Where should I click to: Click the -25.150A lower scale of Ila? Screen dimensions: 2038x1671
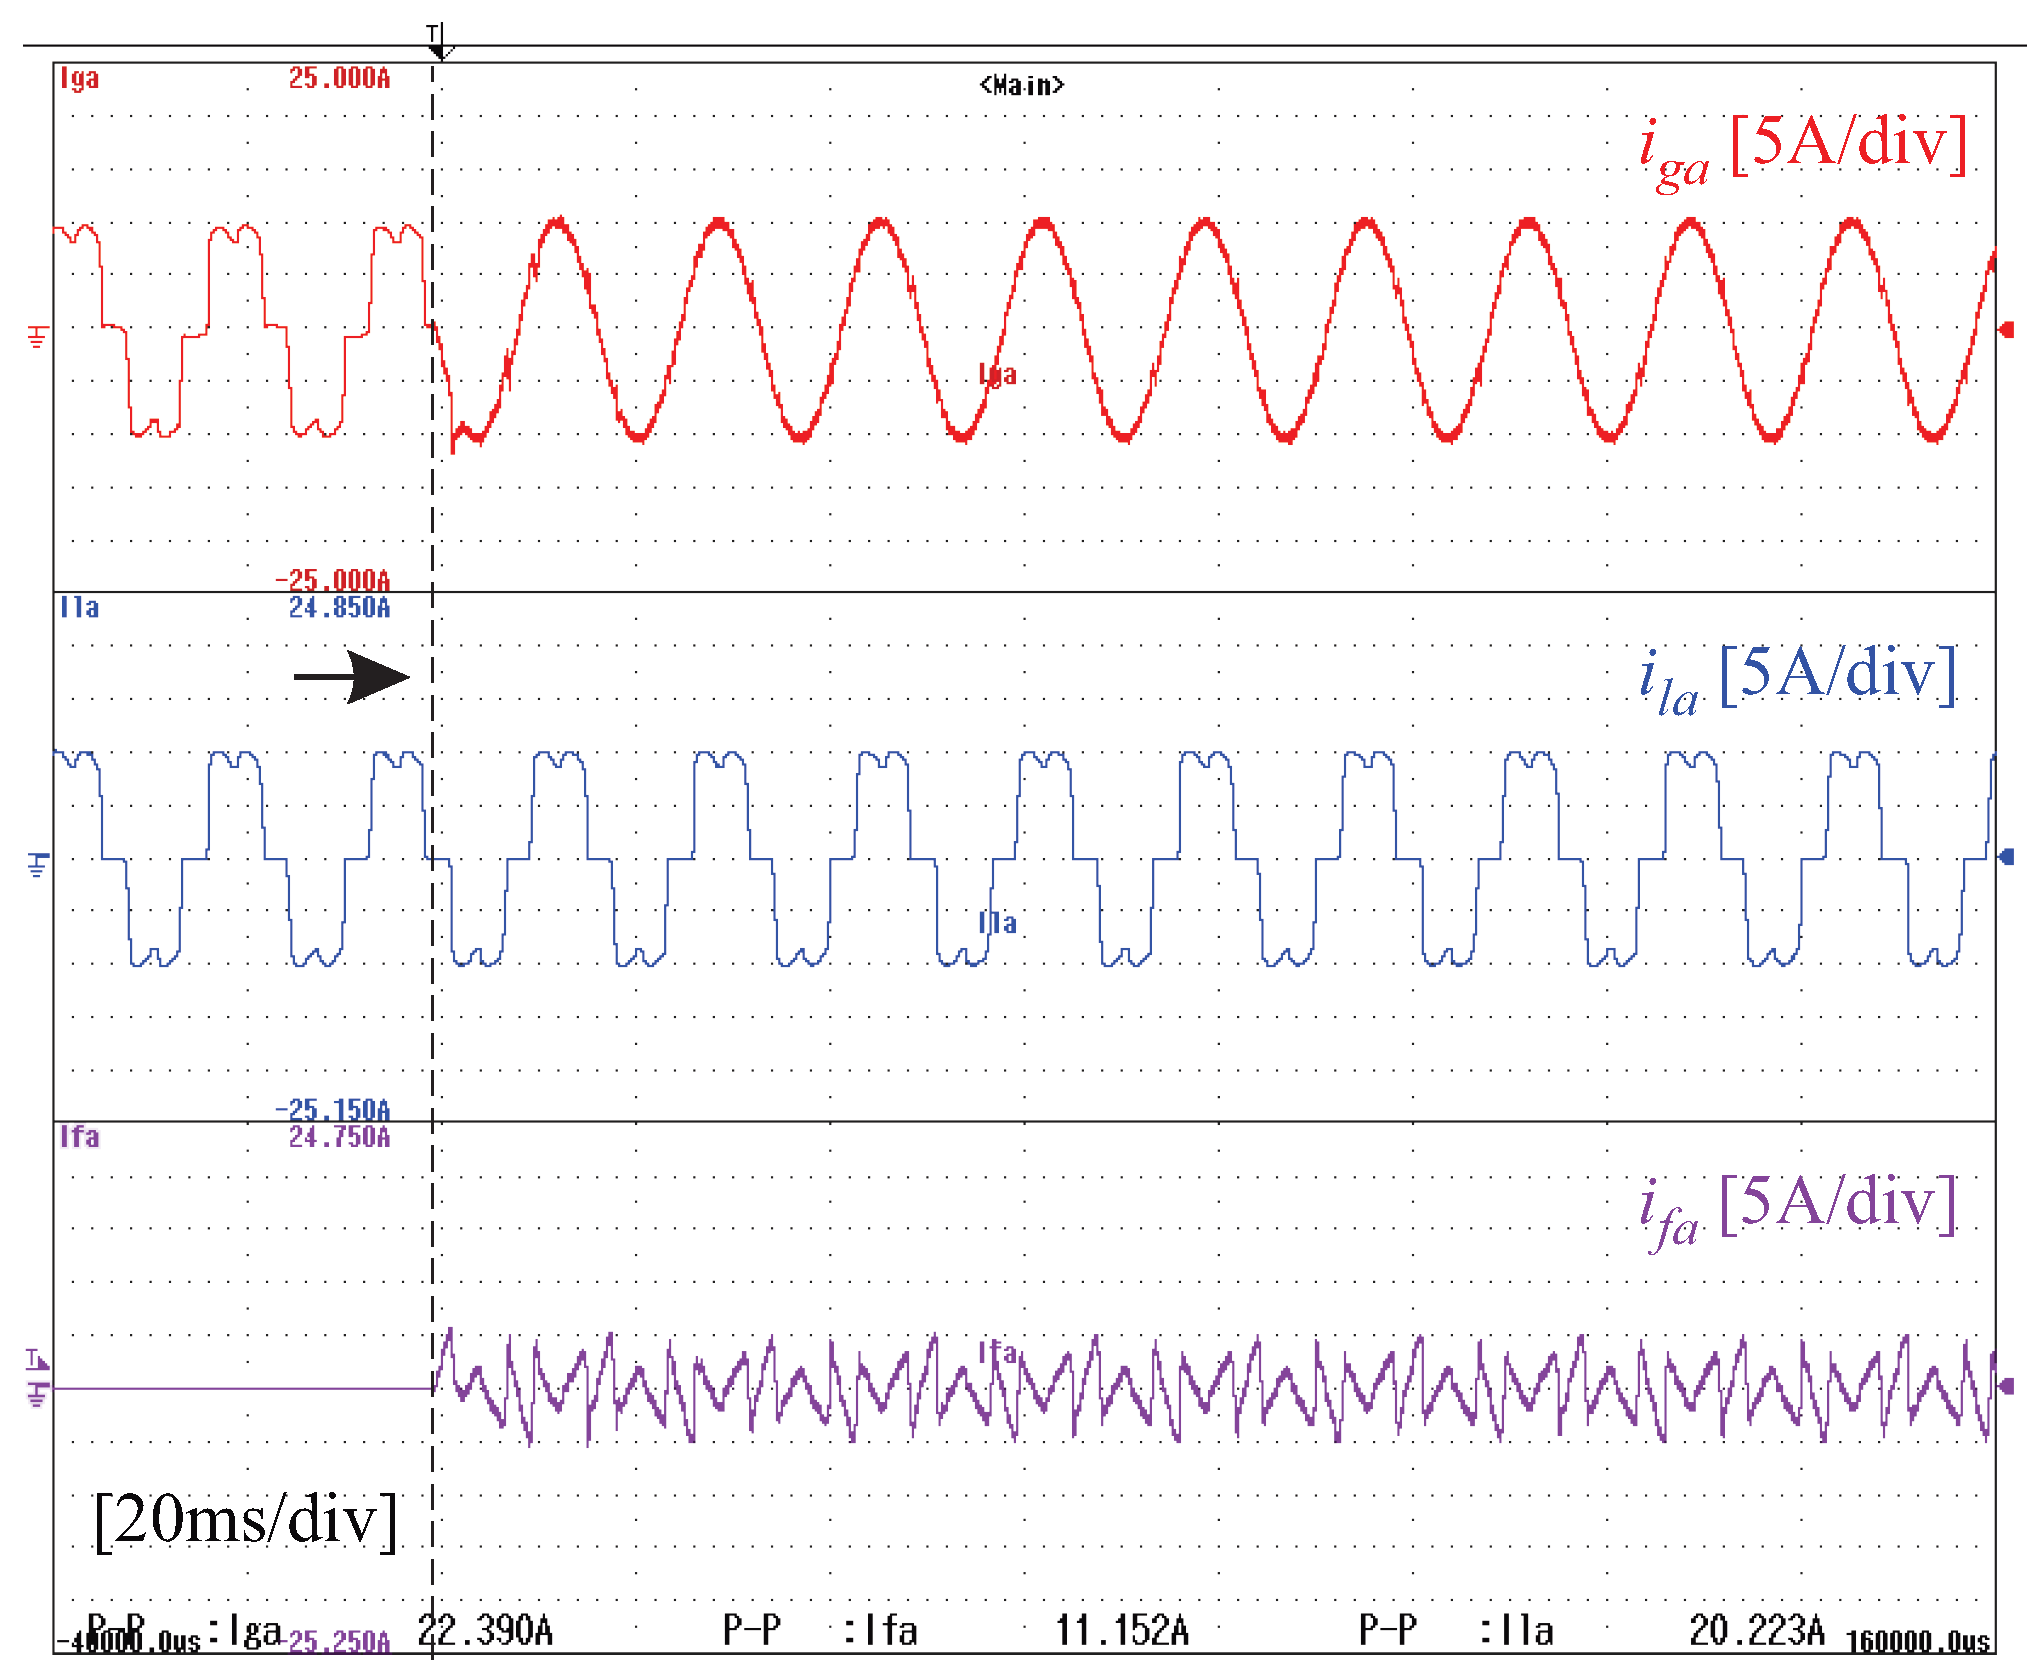[x=333, y=1110]
